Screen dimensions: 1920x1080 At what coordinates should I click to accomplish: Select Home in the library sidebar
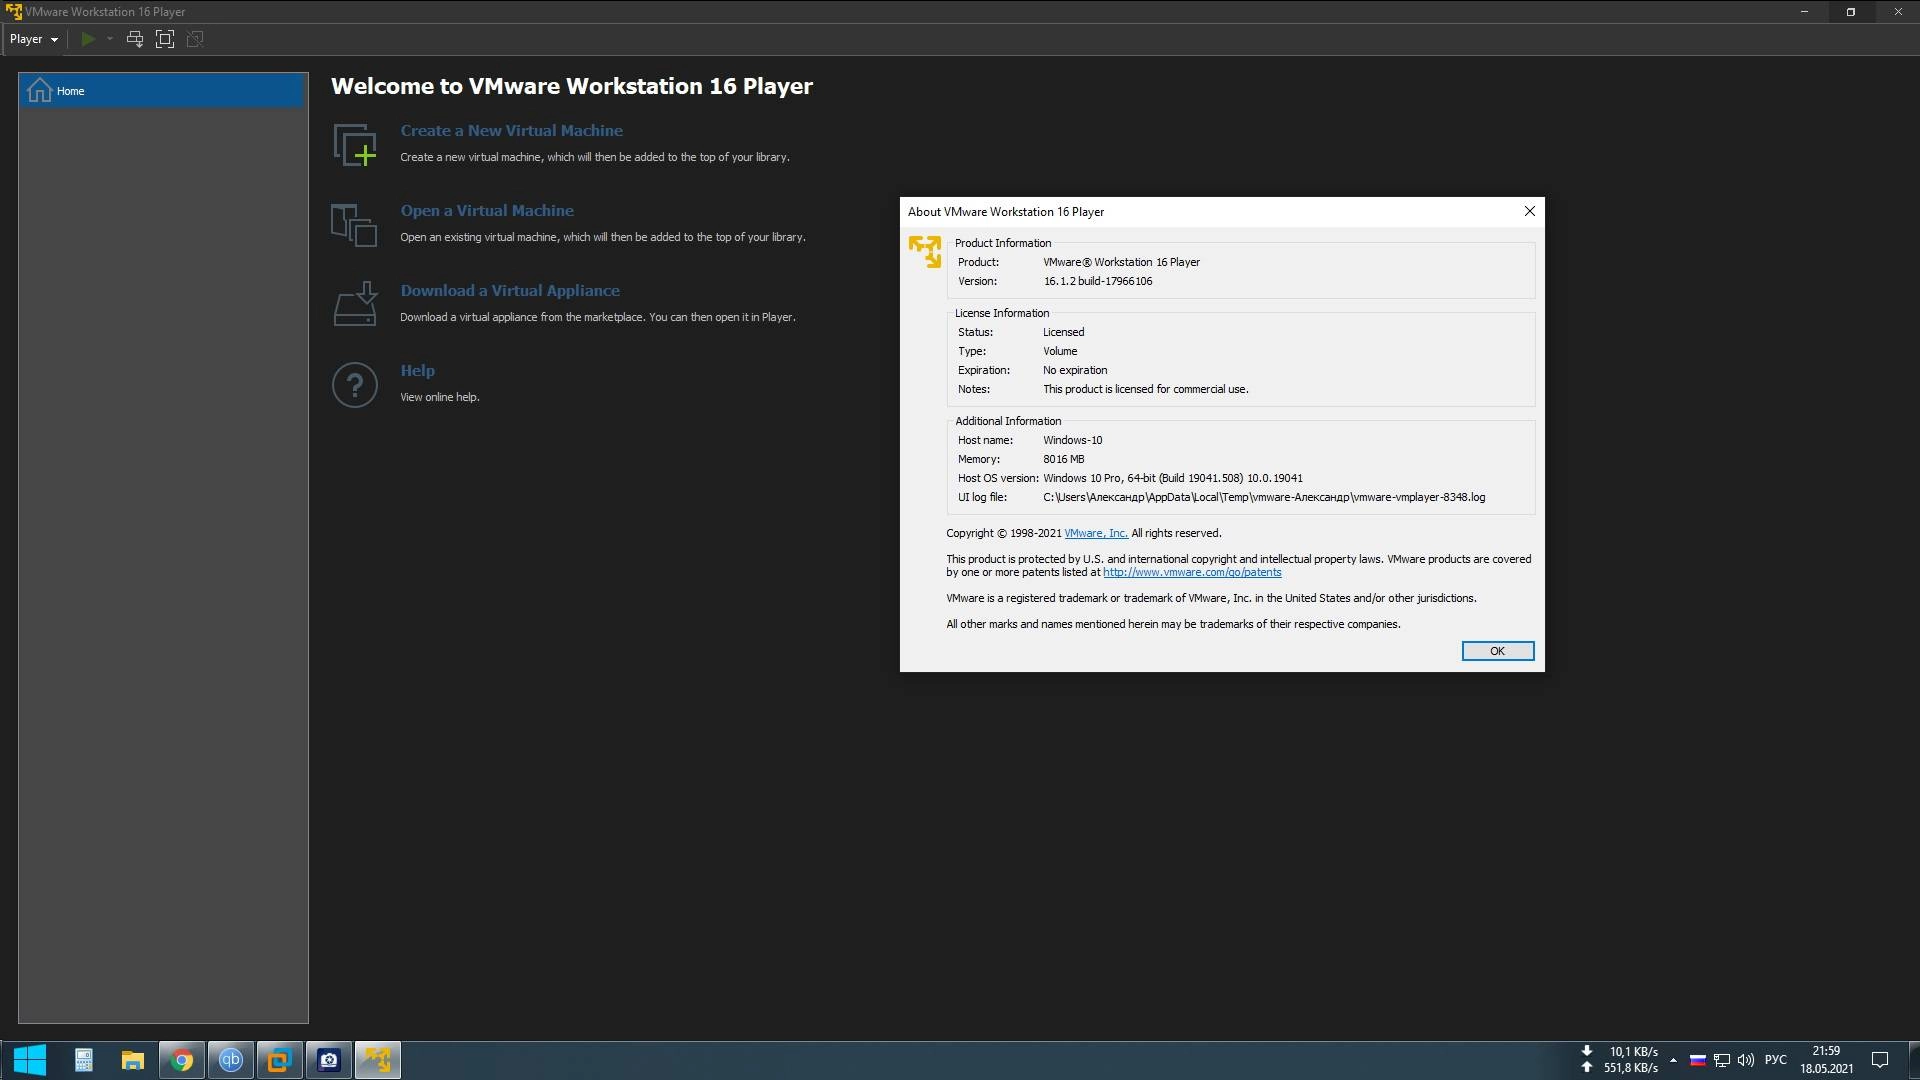point(162,90)
